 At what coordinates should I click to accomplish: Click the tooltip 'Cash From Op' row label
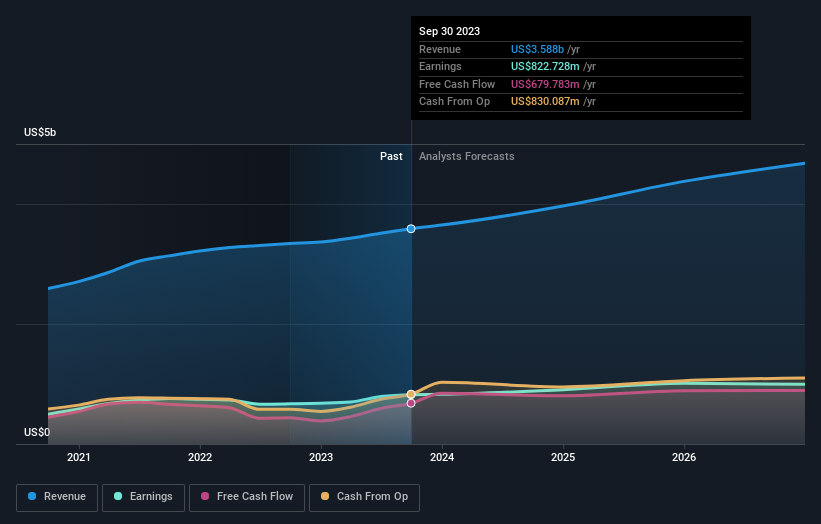(x=454, y=102)
